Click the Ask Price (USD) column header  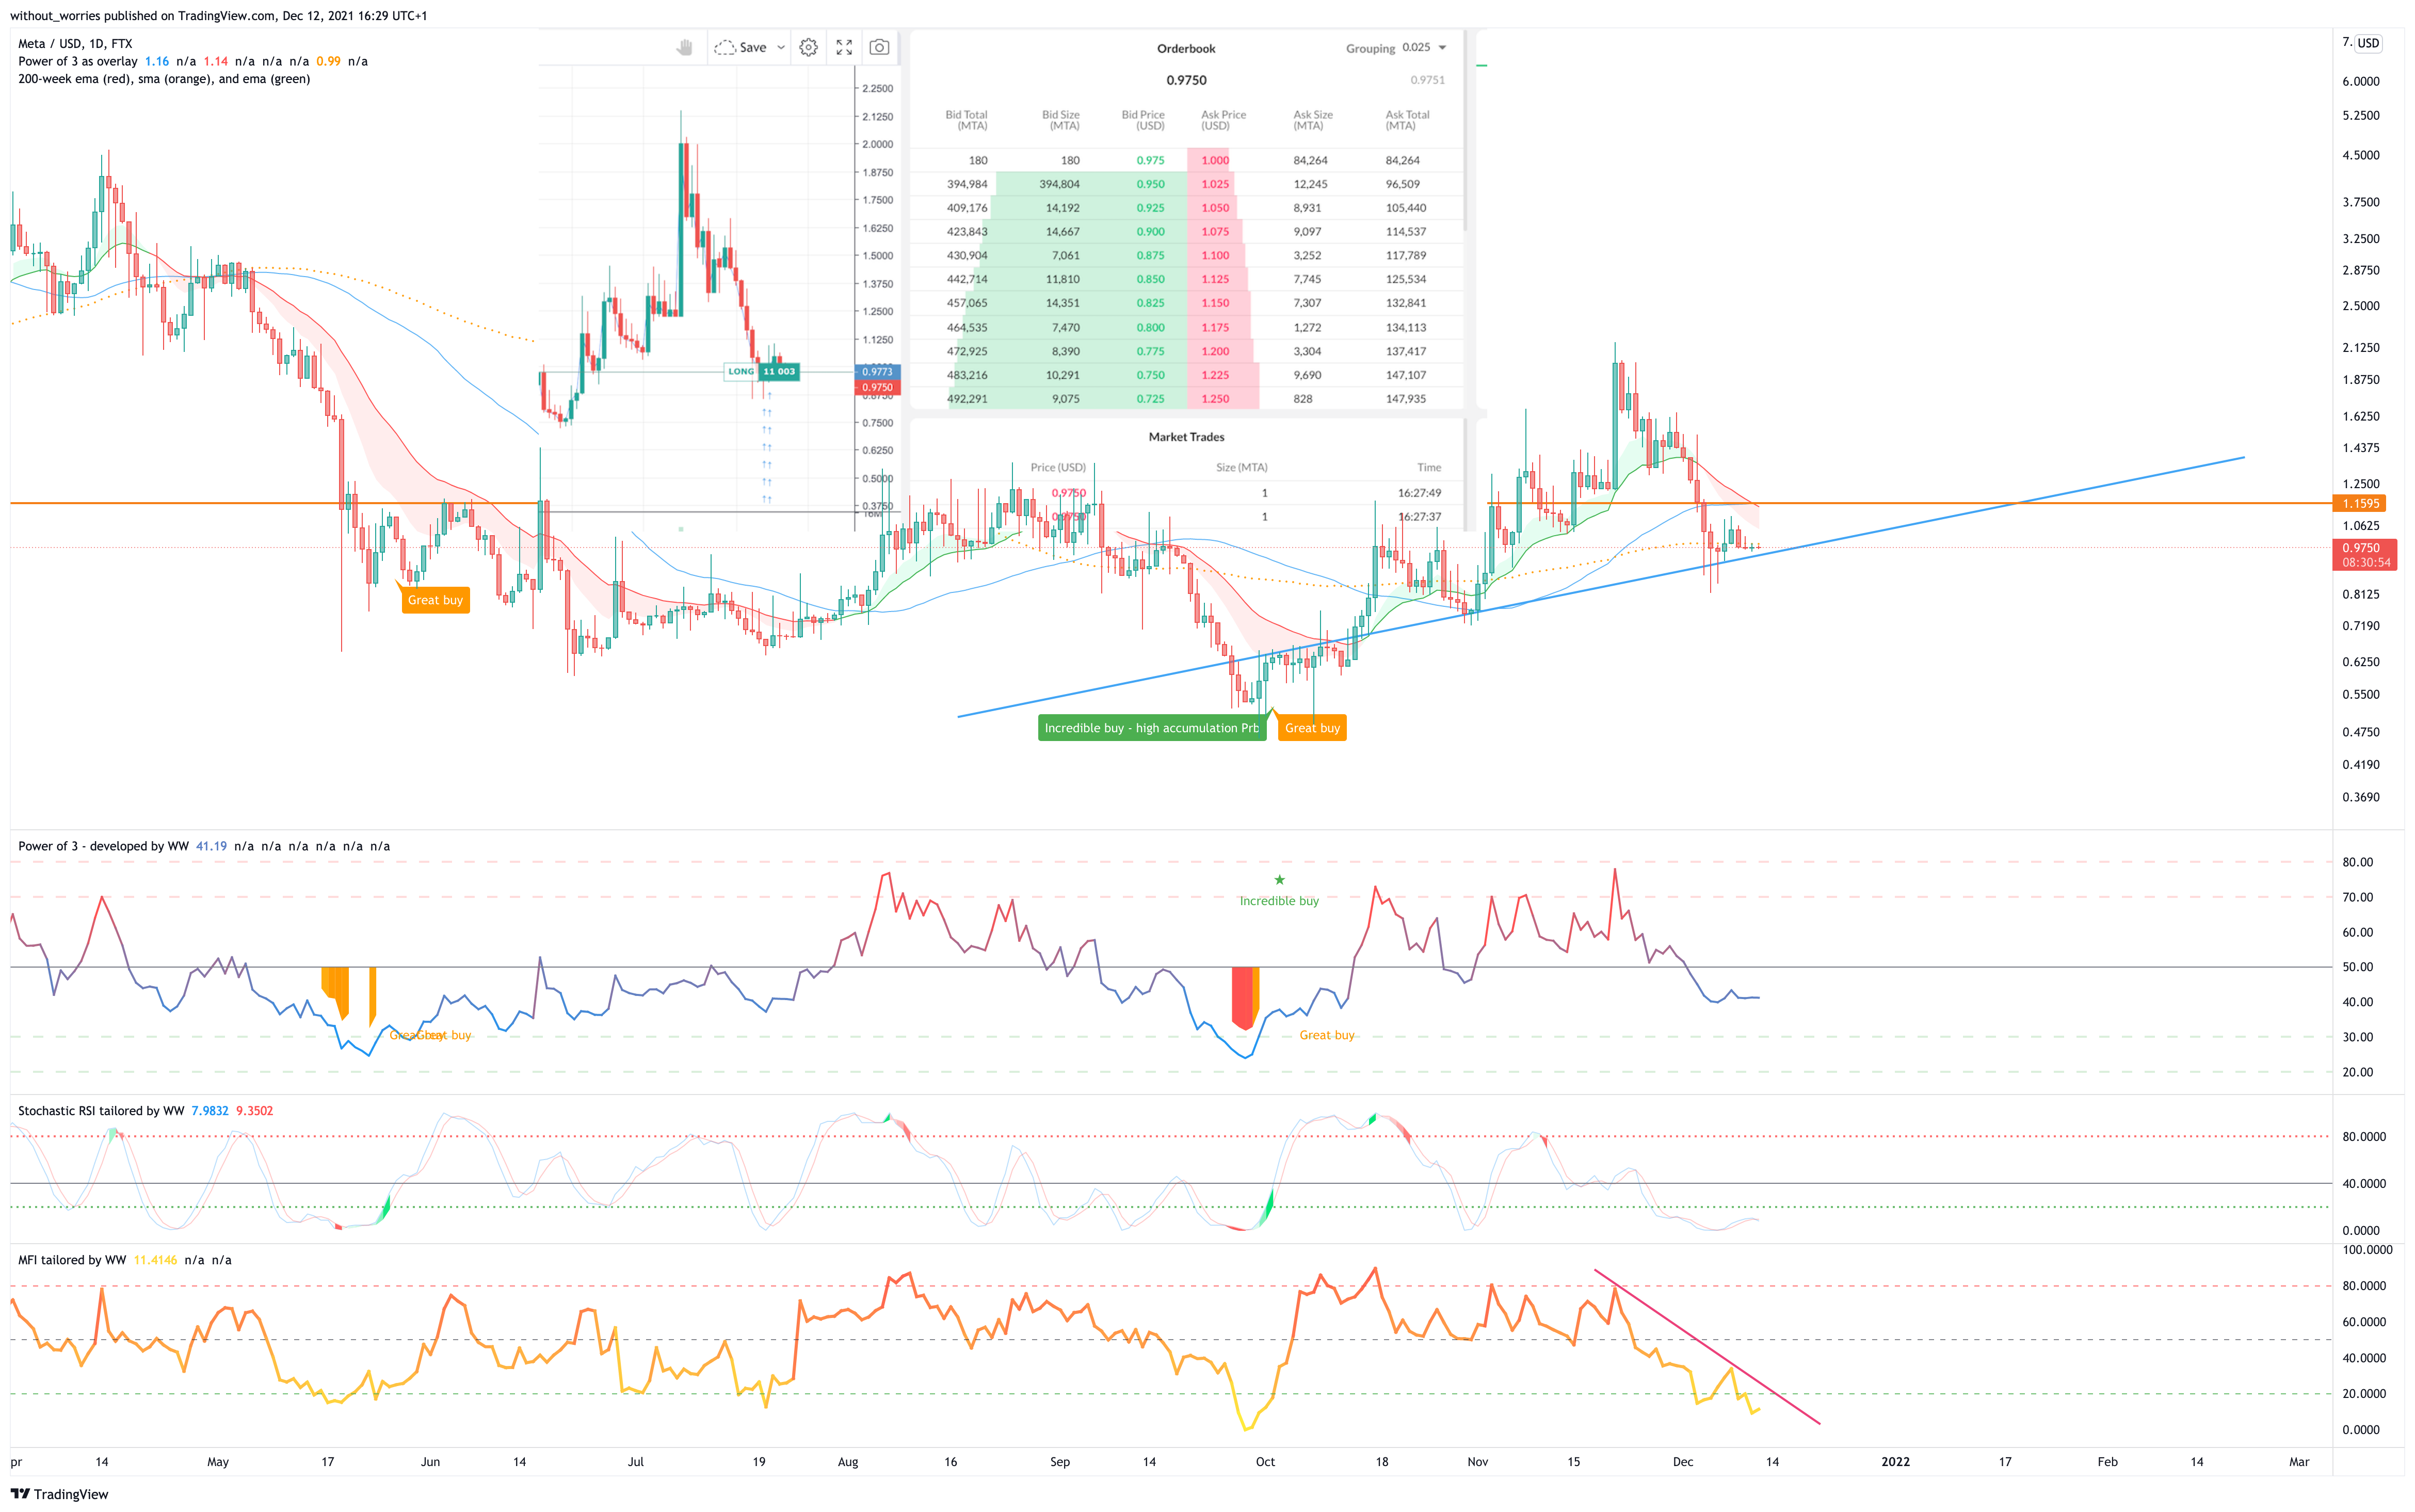point(1223,120)
